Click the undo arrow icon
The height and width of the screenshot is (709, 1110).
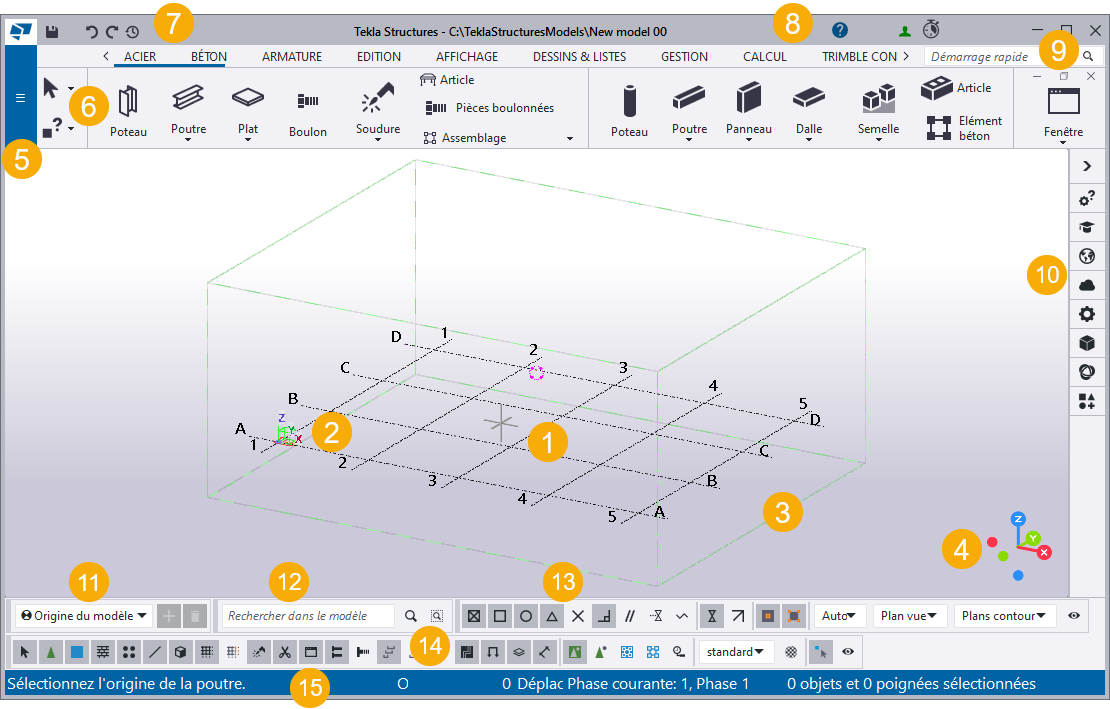pos(92,32)
